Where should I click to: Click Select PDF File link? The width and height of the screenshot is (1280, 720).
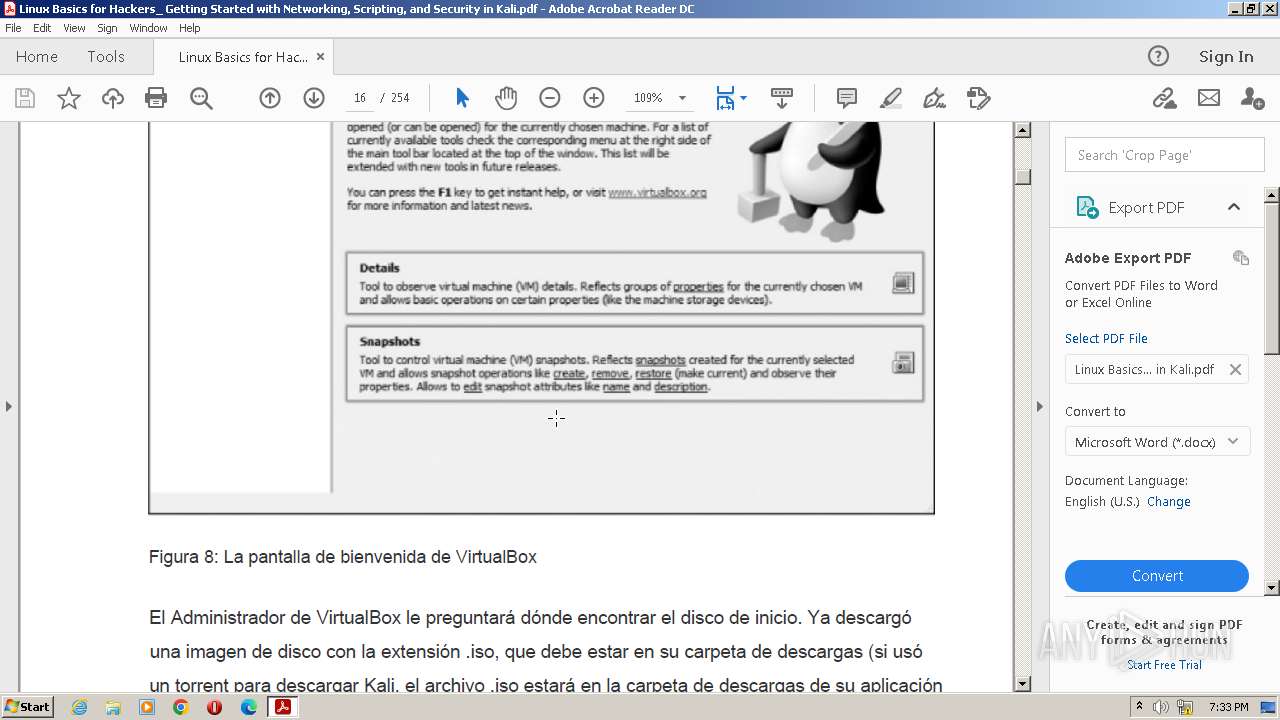click(x=1106, y=339)
